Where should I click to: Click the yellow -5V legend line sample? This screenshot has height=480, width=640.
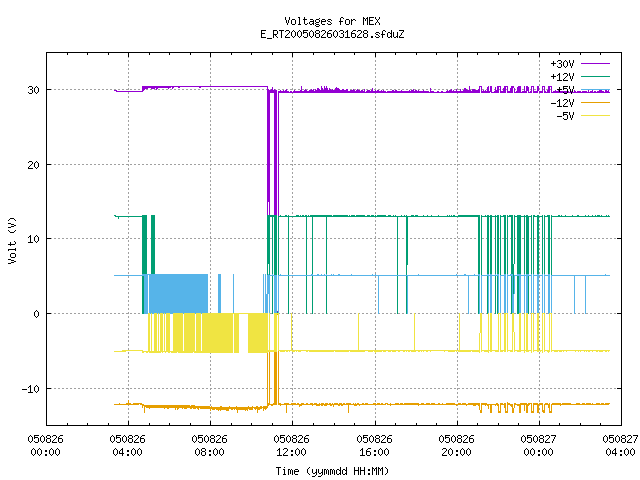click(595, 116)
